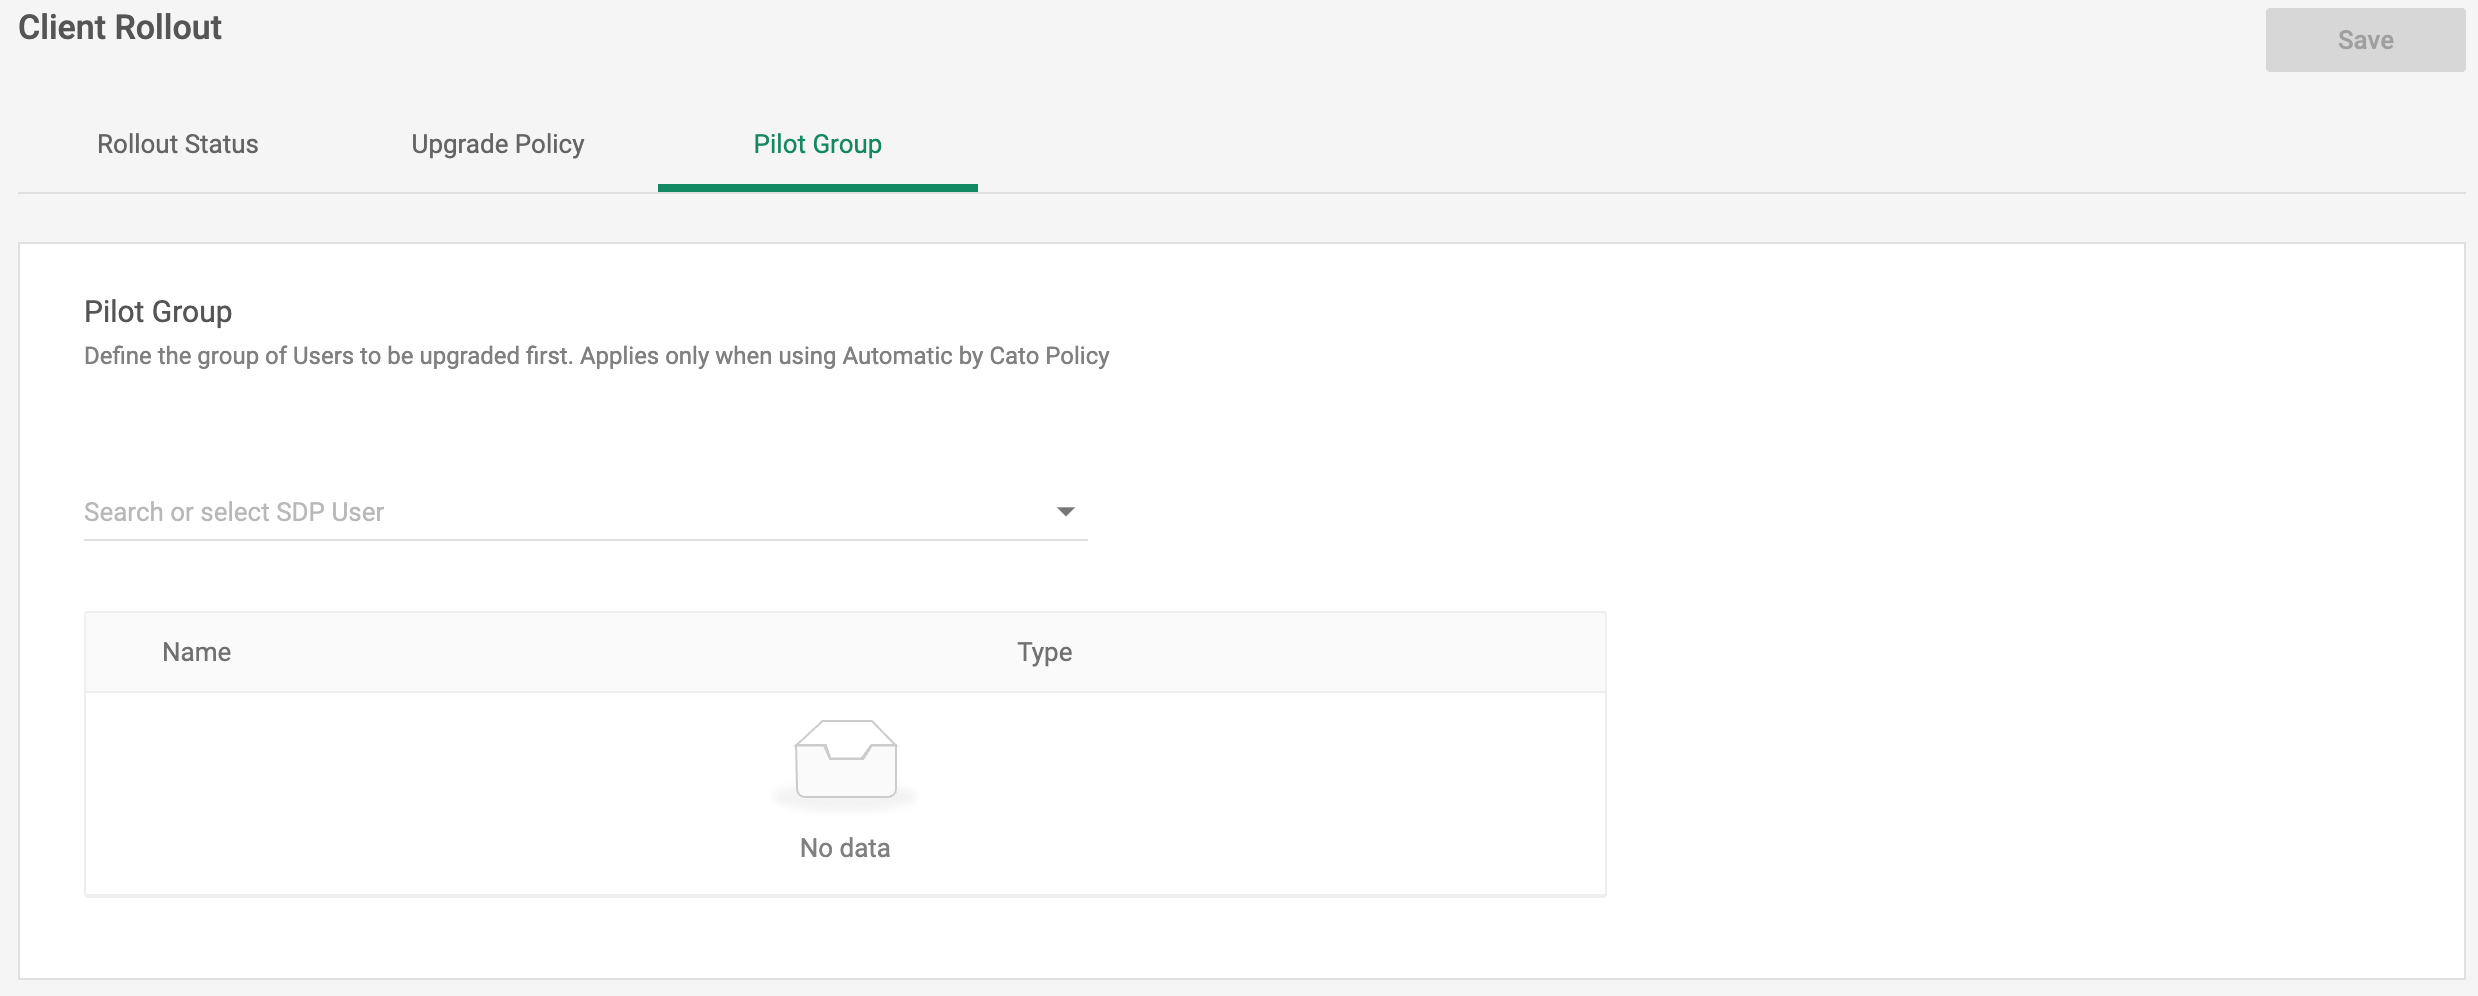This screenshot has height=996, width=2478.
Task: Switch to the Rollout Status tab
Action: [x=176, y=144]
